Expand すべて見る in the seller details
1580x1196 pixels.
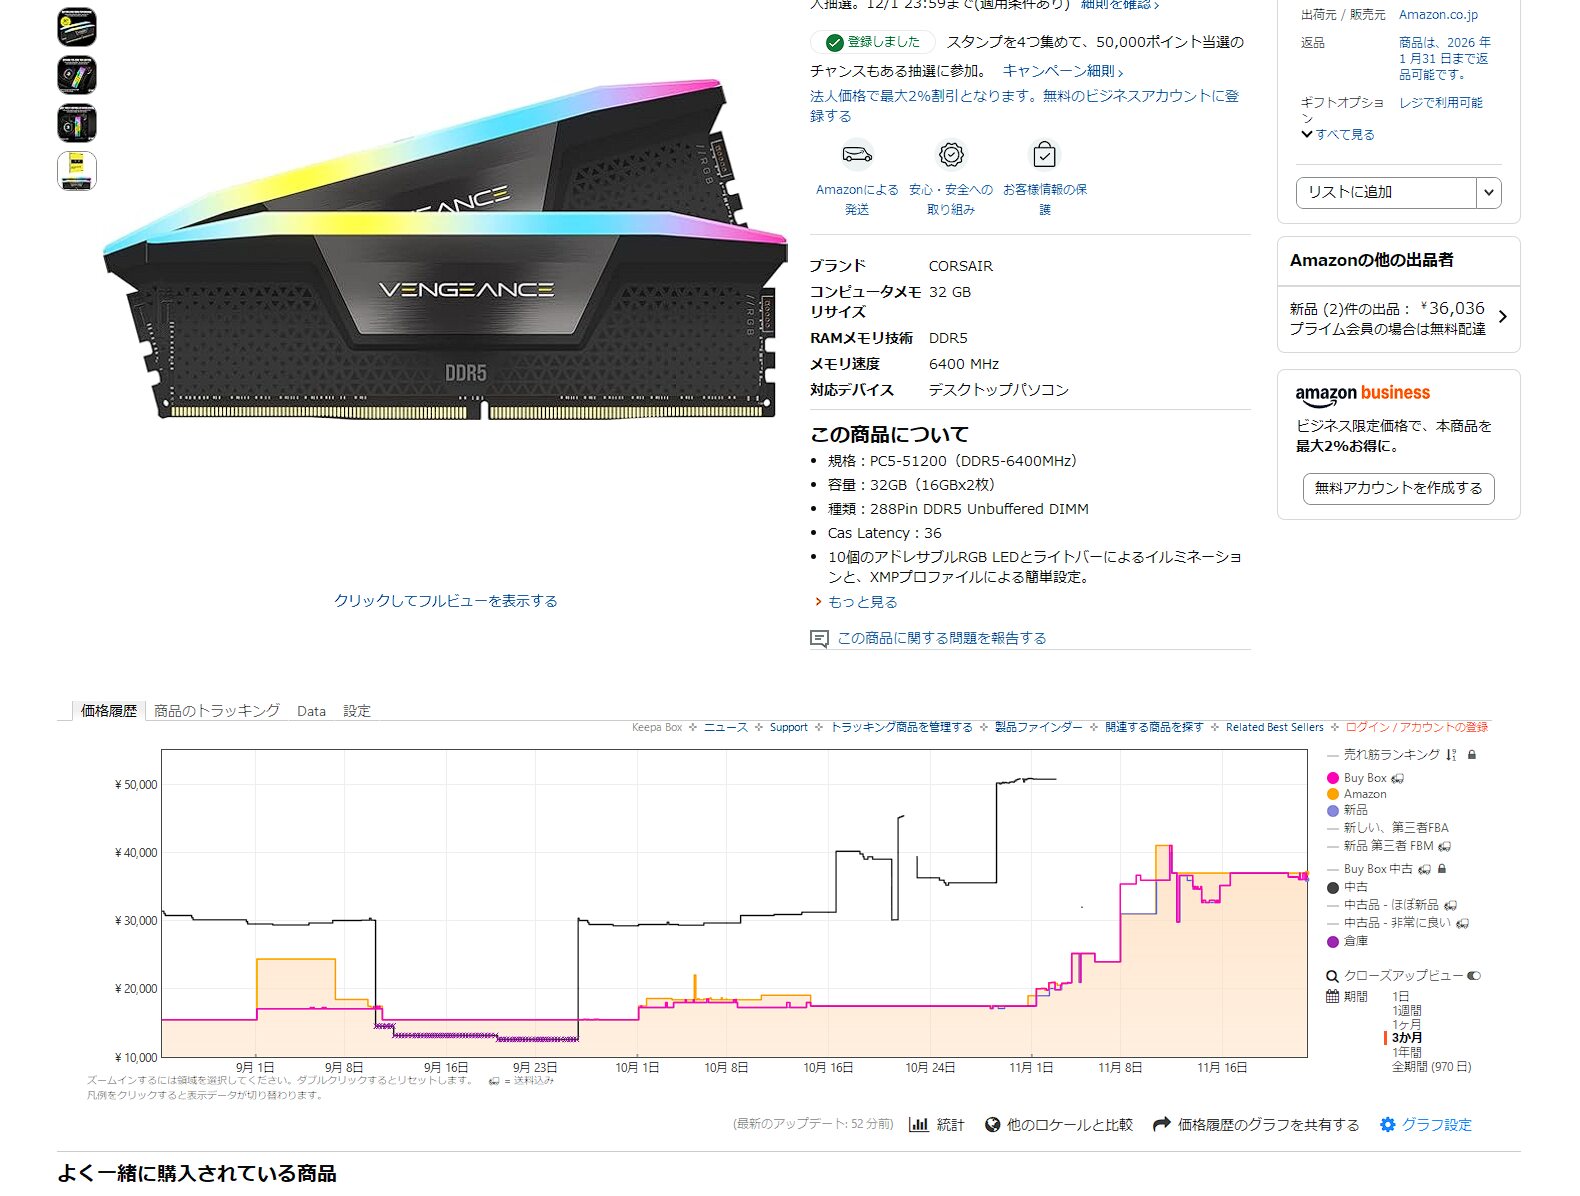click(1338, 134)
